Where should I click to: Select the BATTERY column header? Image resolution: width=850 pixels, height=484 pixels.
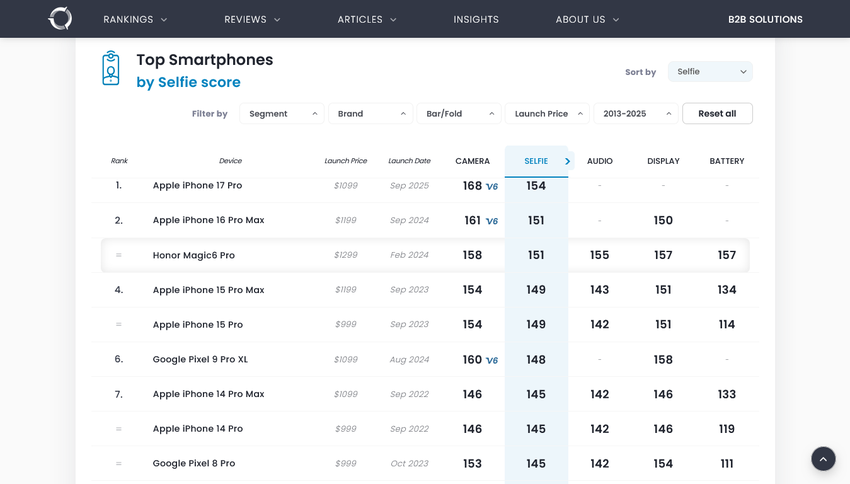(726, 161)
